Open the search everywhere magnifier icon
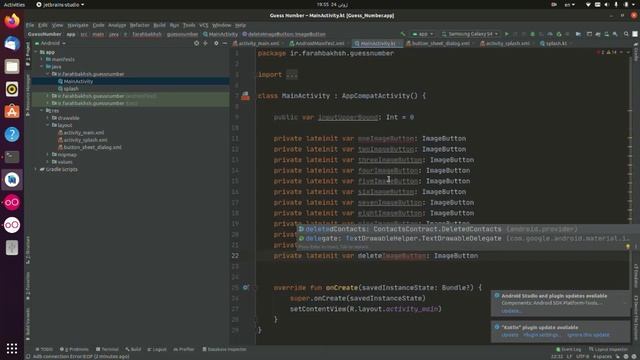 tap(626, 34)
